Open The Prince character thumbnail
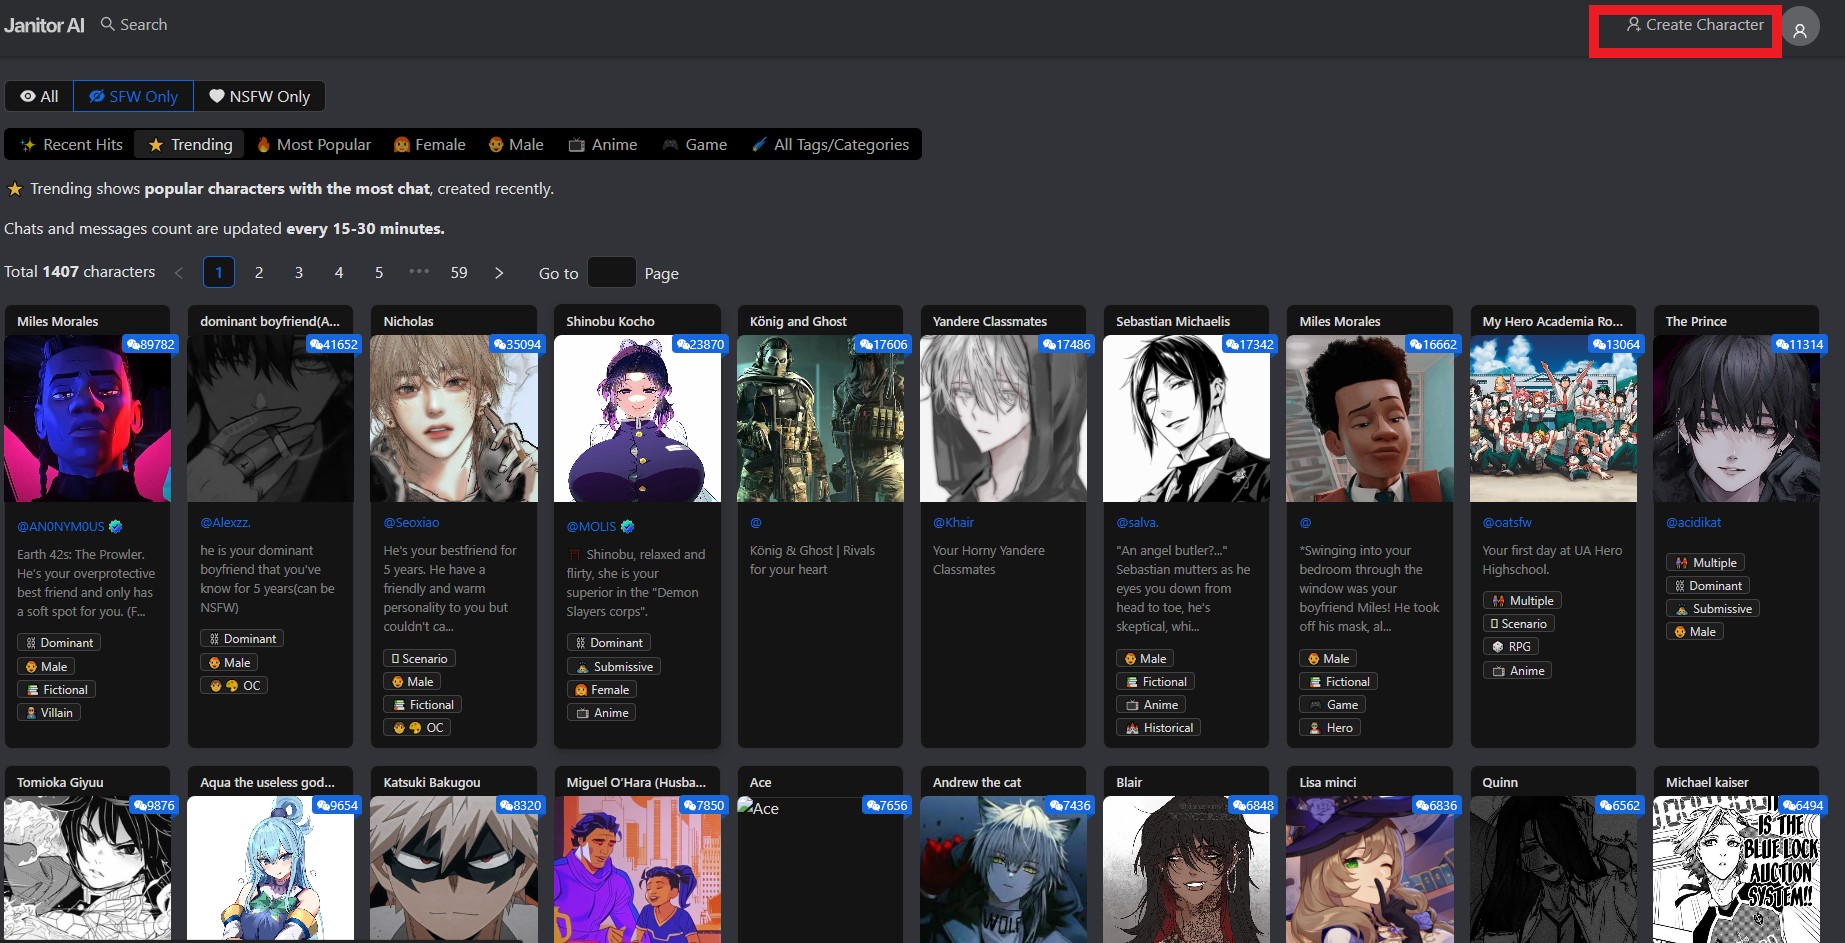The height and width of the screenshot is (943, 1845). tap(1736, 418)
